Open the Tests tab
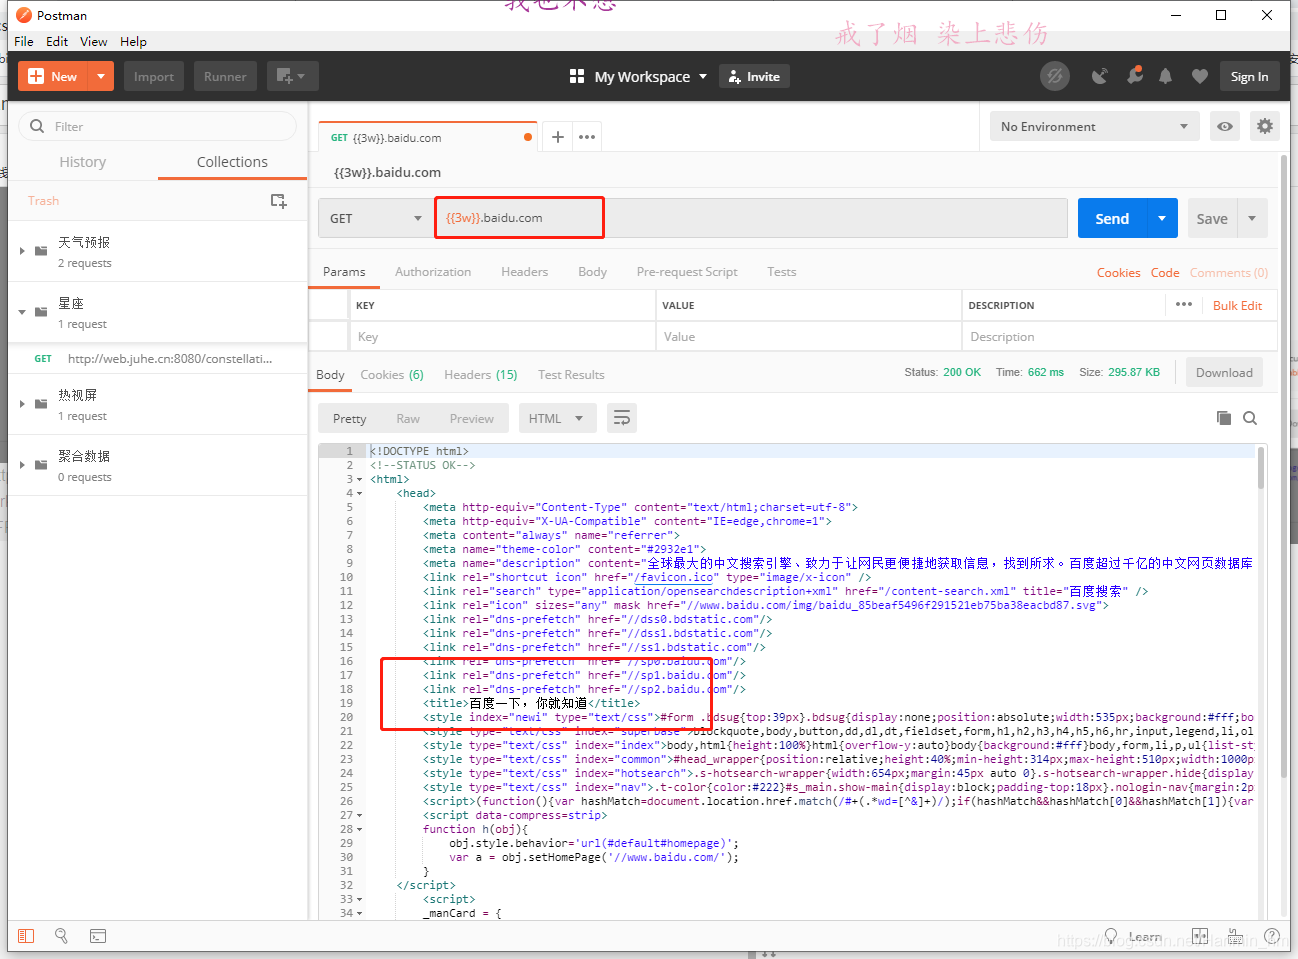This screenshot has width=1298, height=959. [782, 272]
